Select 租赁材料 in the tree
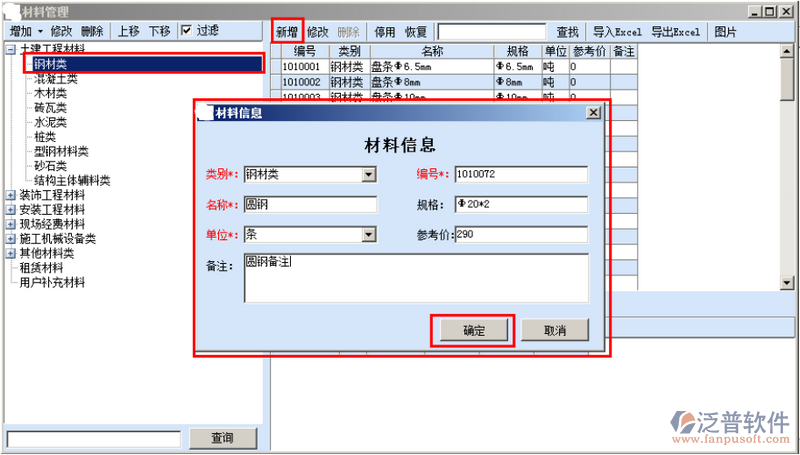The width and height of the screenshot is (800, 455). (41, 268)
